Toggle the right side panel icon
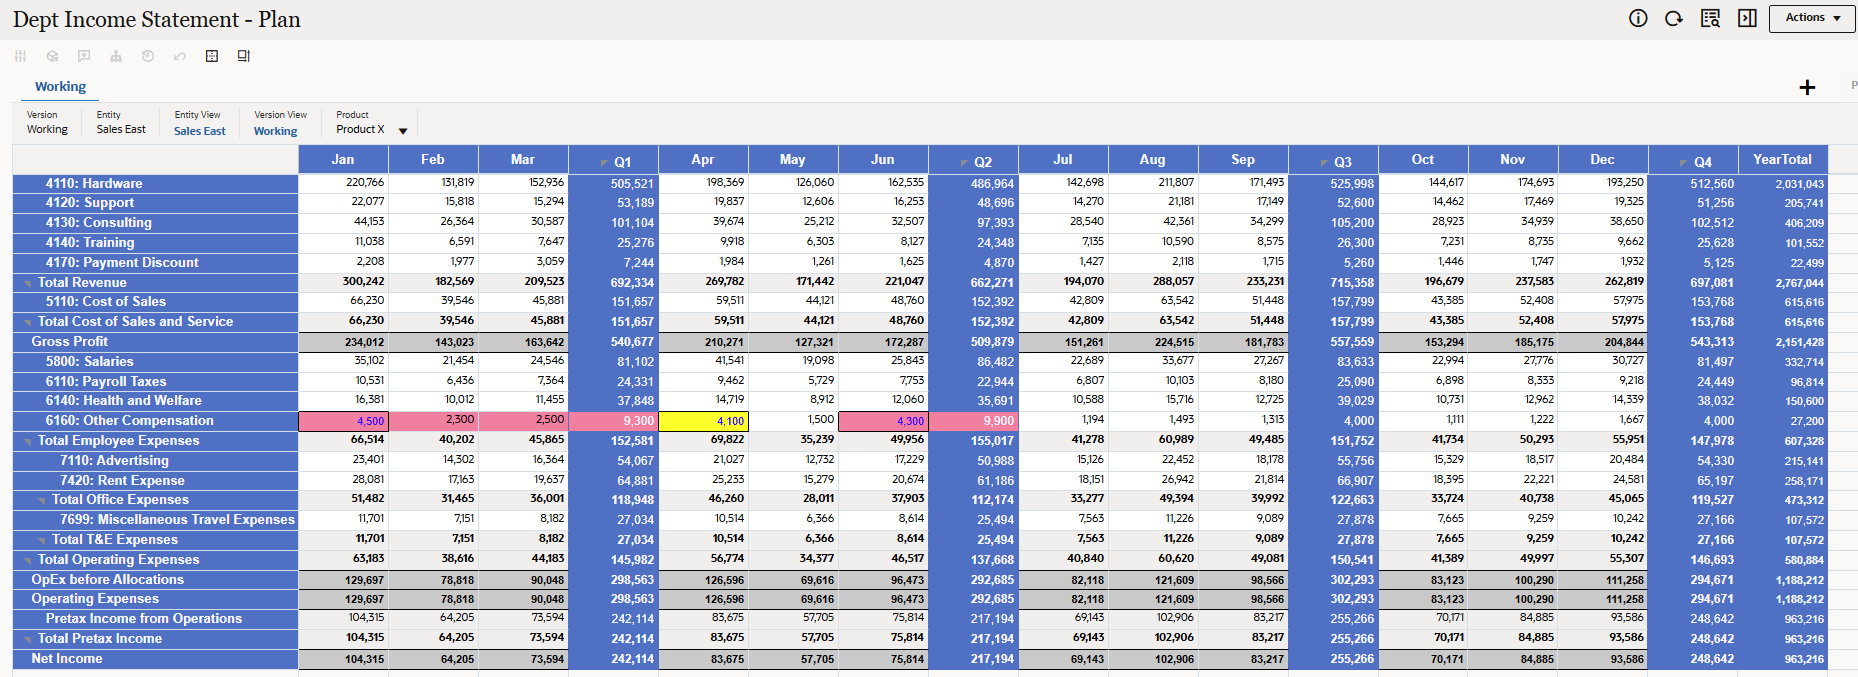The height and width of the screenshot is (677, 1858). [1747, 18]
